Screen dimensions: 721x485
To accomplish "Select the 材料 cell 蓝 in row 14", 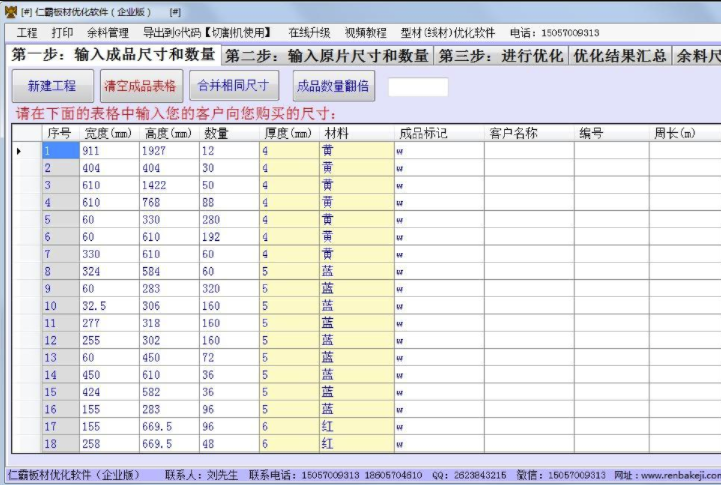I will click(x=357, y=375).
